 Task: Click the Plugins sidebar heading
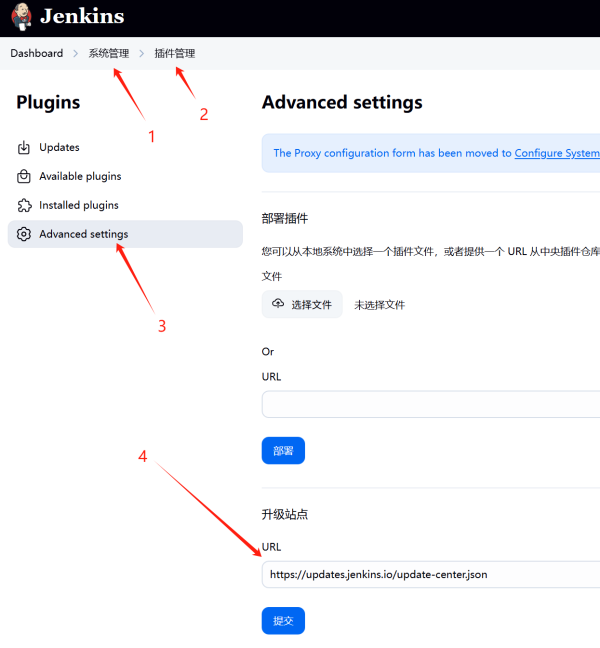click(x=48, y=102)
